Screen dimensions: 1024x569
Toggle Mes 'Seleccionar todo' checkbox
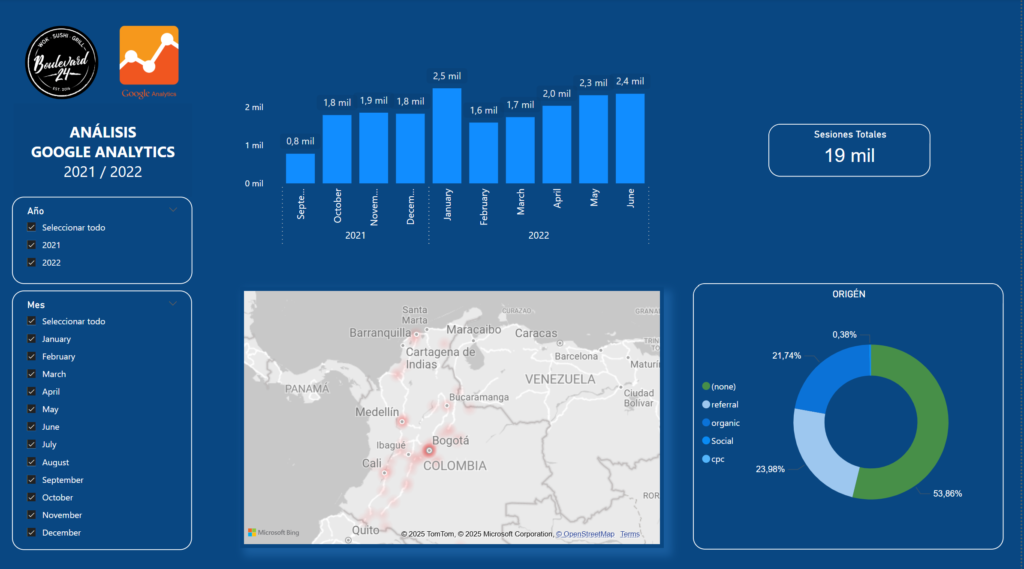(x=31, y=321)
